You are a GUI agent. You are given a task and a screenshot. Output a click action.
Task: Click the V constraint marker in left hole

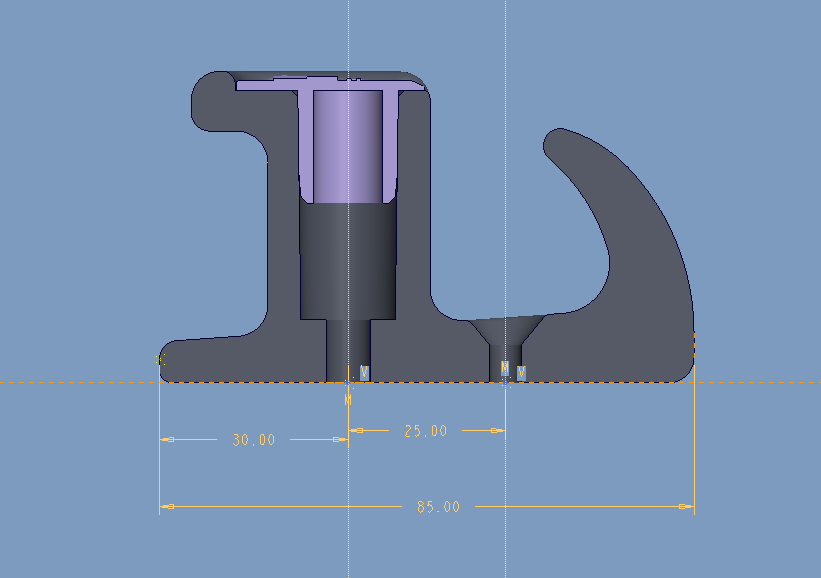point(364,372)
